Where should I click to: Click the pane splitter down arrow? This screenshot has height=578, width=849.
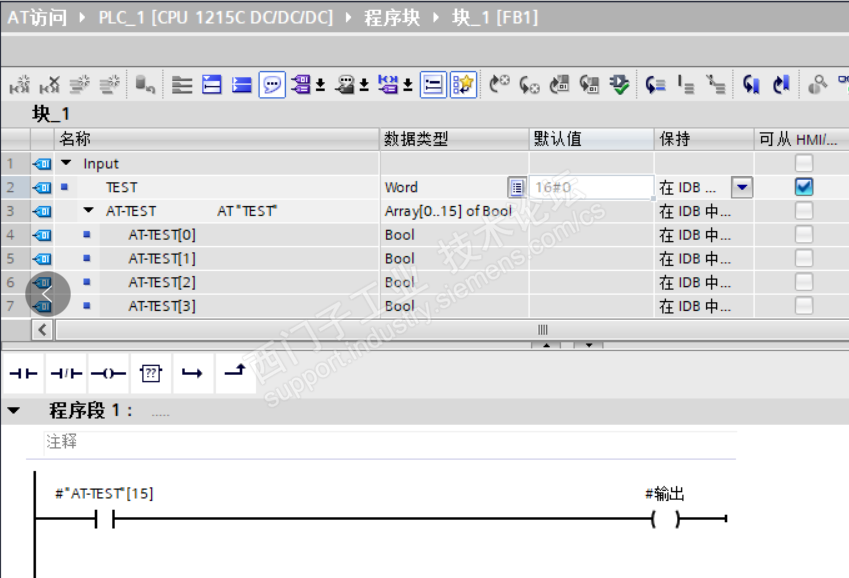point(589,345)
